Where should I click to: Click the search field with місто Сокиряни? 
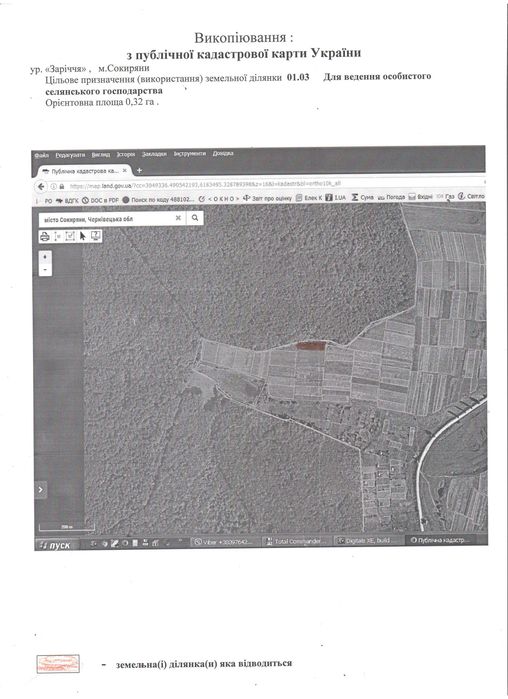(x=107, y=218)
